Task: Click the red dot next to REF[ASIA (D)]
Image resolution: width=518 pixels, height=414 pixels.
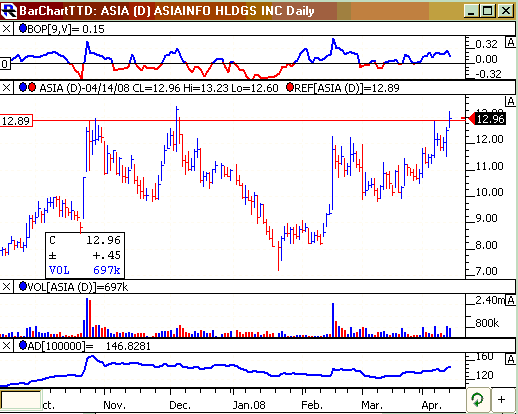Action: [290, 88]
